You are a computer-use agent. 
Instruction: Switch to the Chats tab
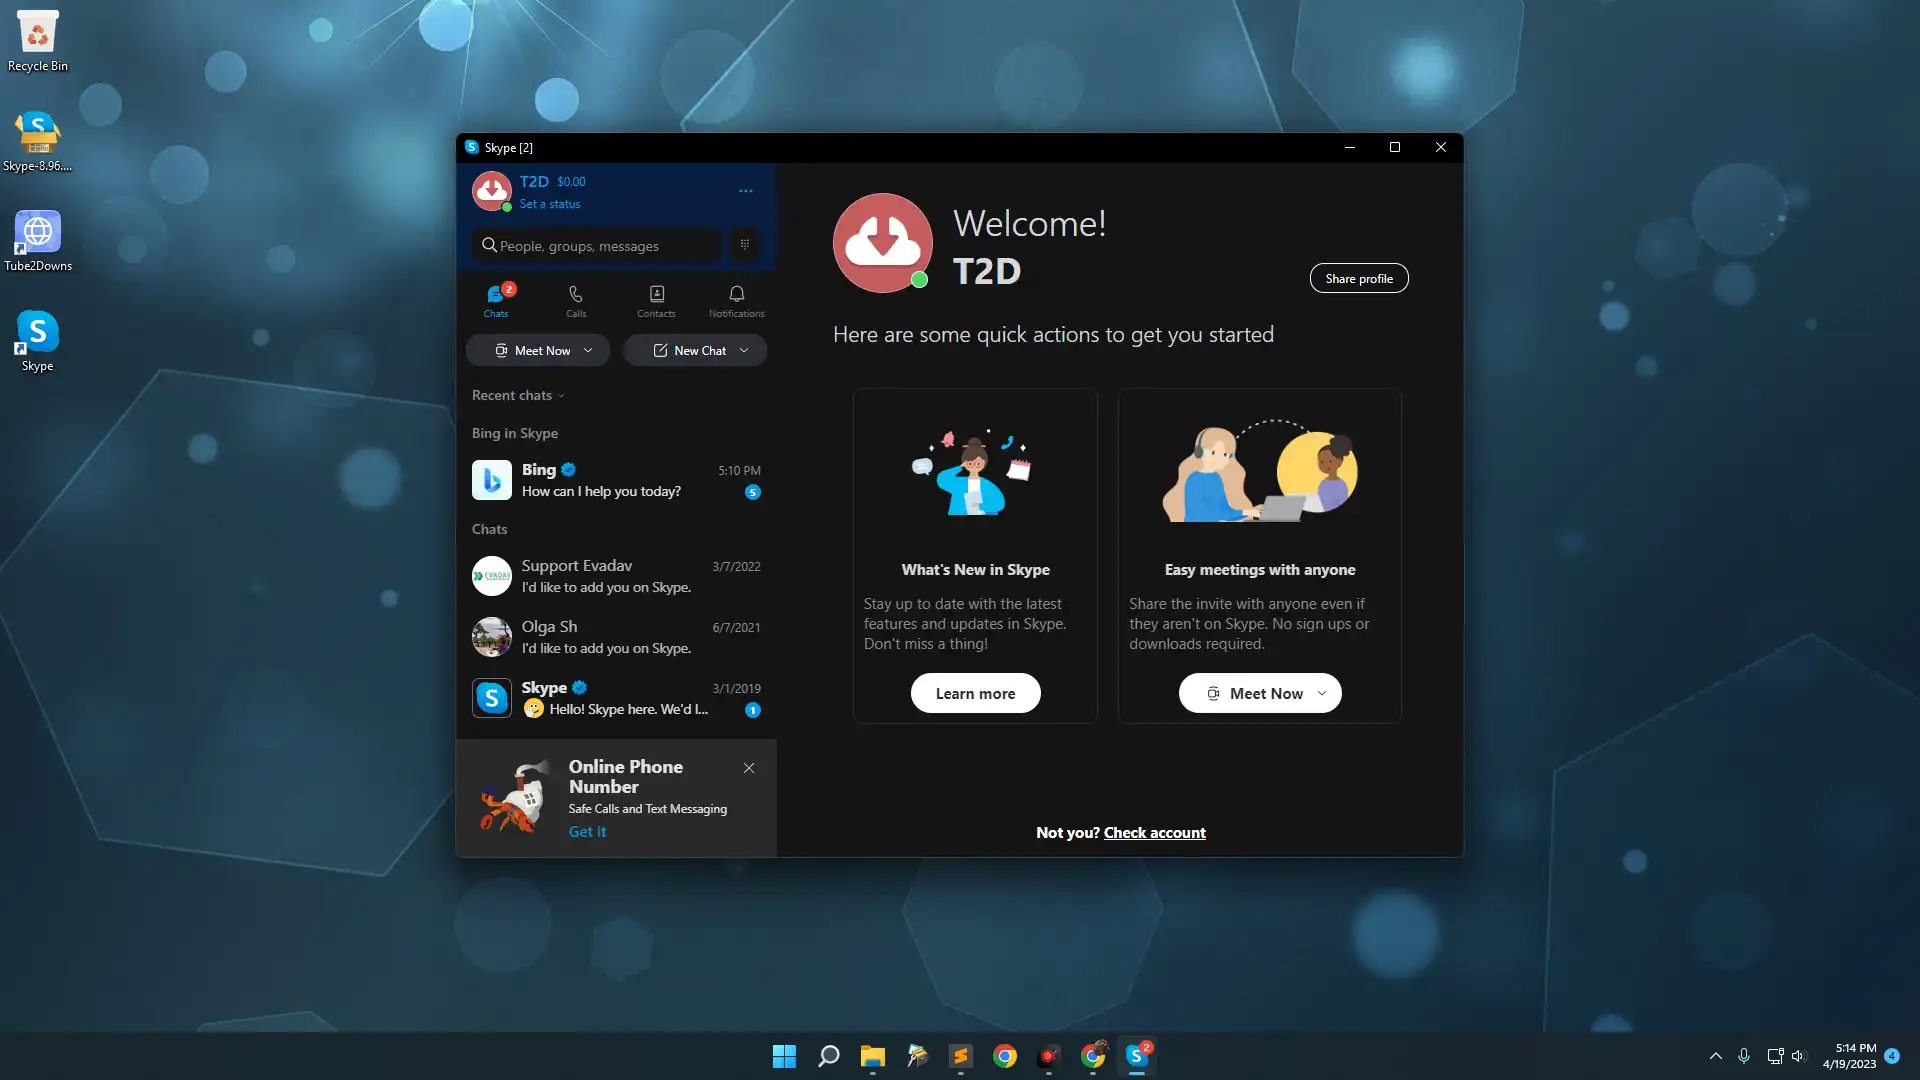[x=496, y=301]
